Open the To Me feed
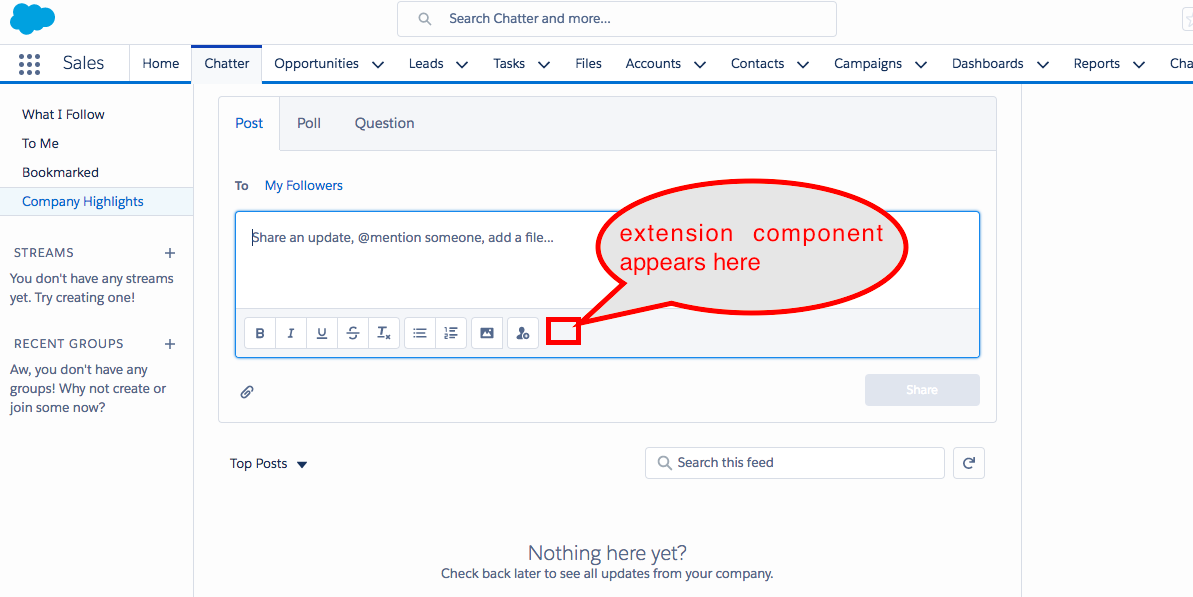This screenshot has width=1193, height=597. point(40,144)
